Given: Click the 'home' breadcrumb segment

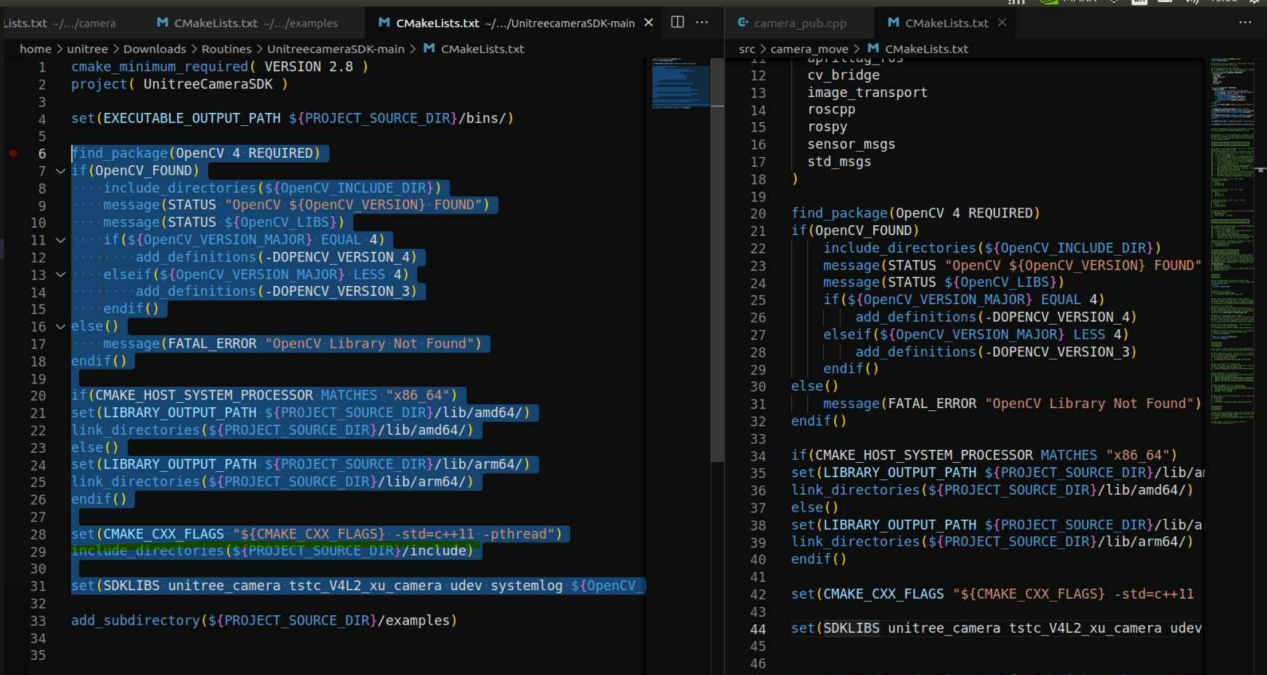Looking at the screenshot, I should 35,49.
